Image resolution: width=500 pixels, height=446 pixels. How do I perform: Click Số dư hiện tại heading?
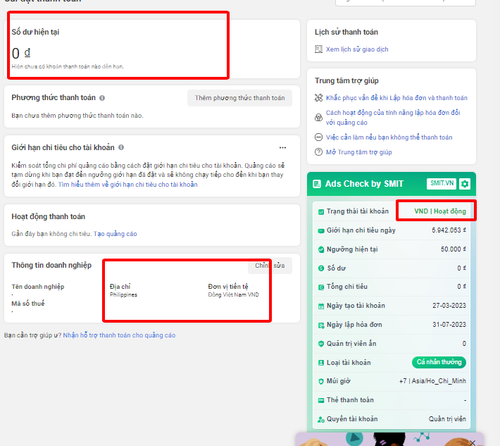click(x=35, y=32)
